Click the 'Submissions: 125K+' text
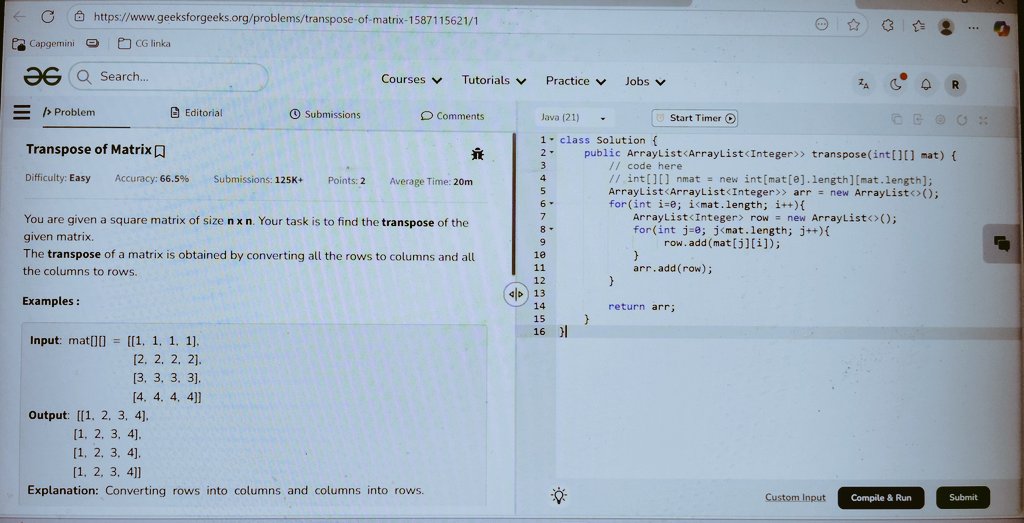Viewport: 1024px width, 523px height. click(x=258, y=180)
